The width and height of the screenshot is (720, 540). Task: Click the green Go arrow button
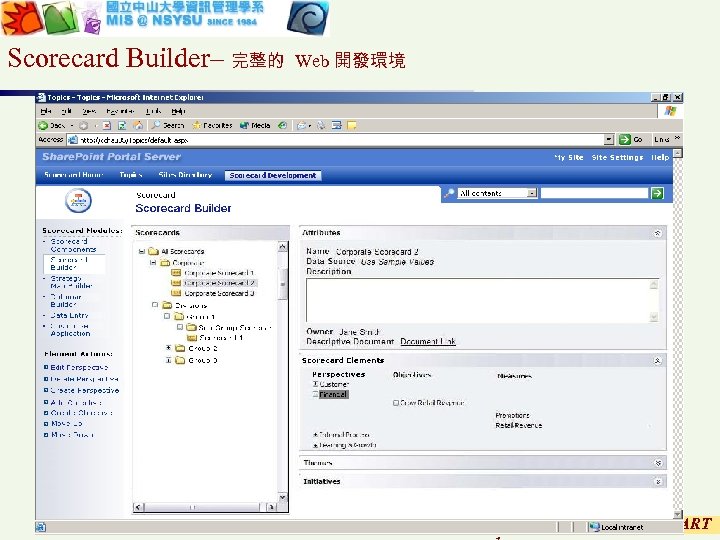coord(624,140)
